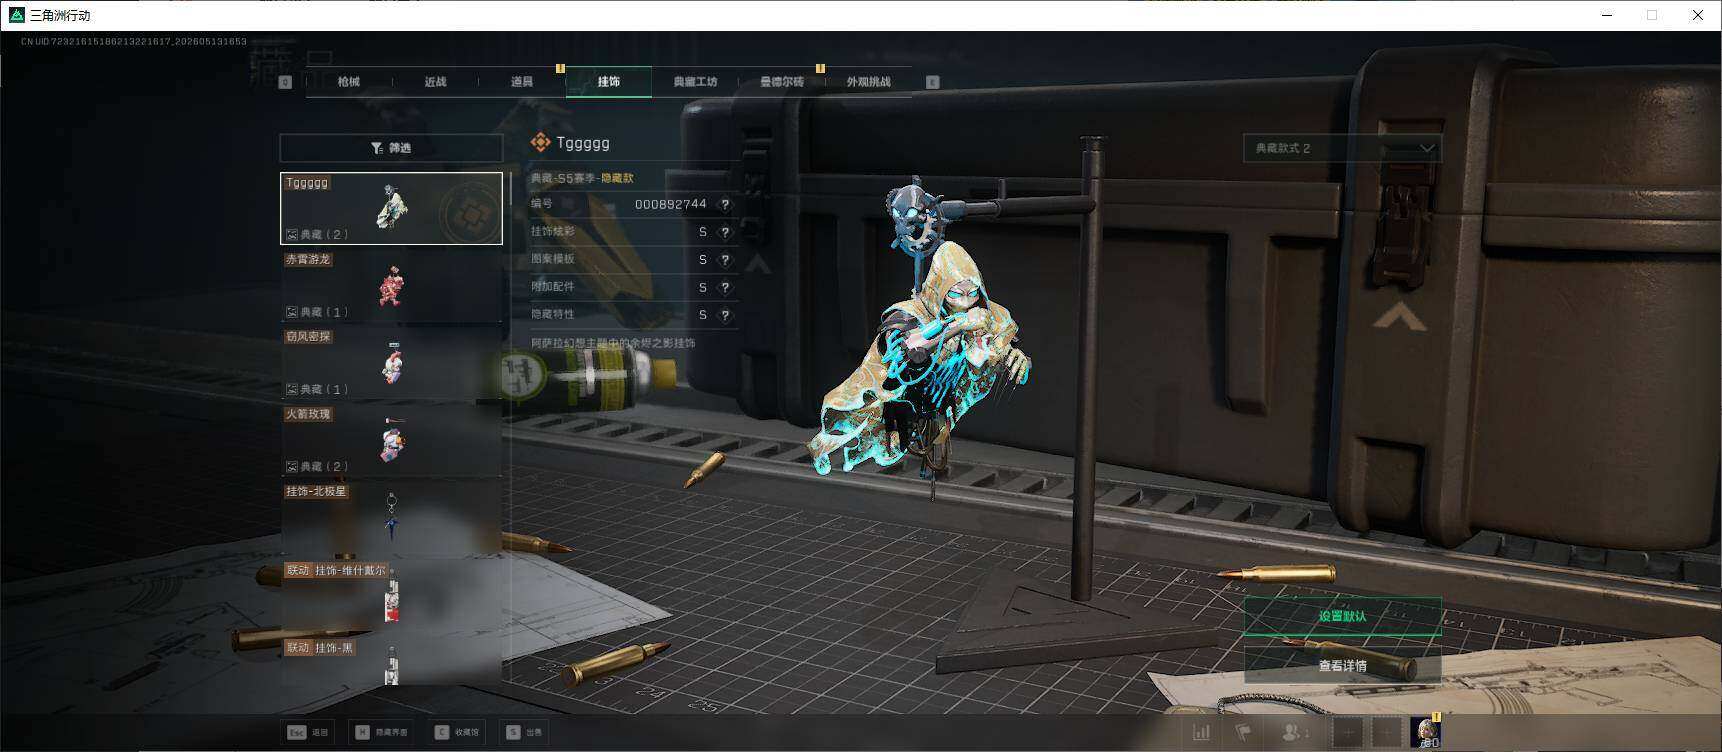Viewport: 1722px width, 752px height.
Task: Open the 典藏工坊 tab
Action: click(x=695, y=82)
